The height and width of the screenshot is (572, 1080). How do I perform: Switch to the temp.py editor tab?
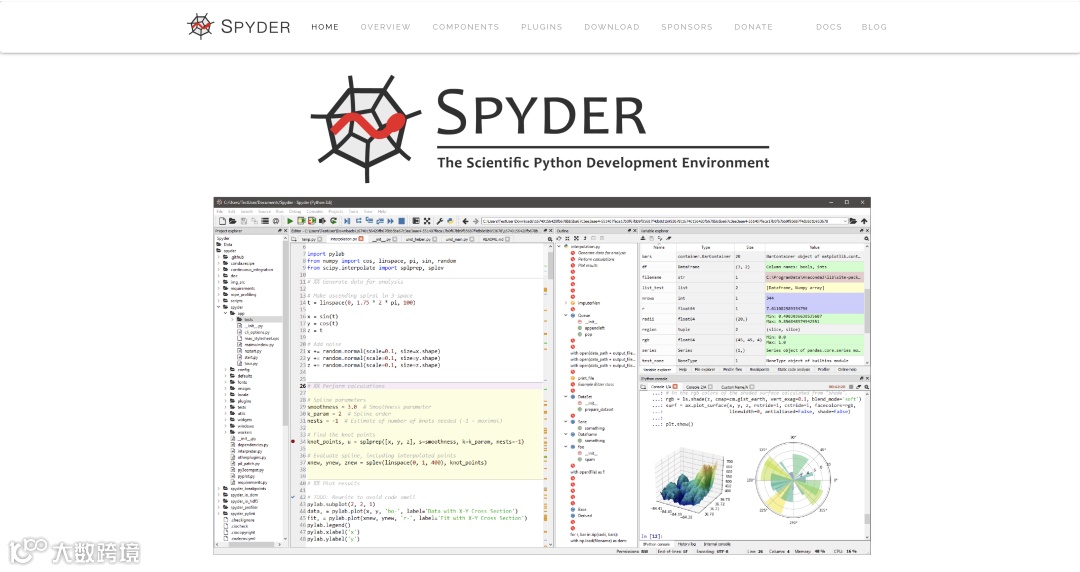coord(309,239)
